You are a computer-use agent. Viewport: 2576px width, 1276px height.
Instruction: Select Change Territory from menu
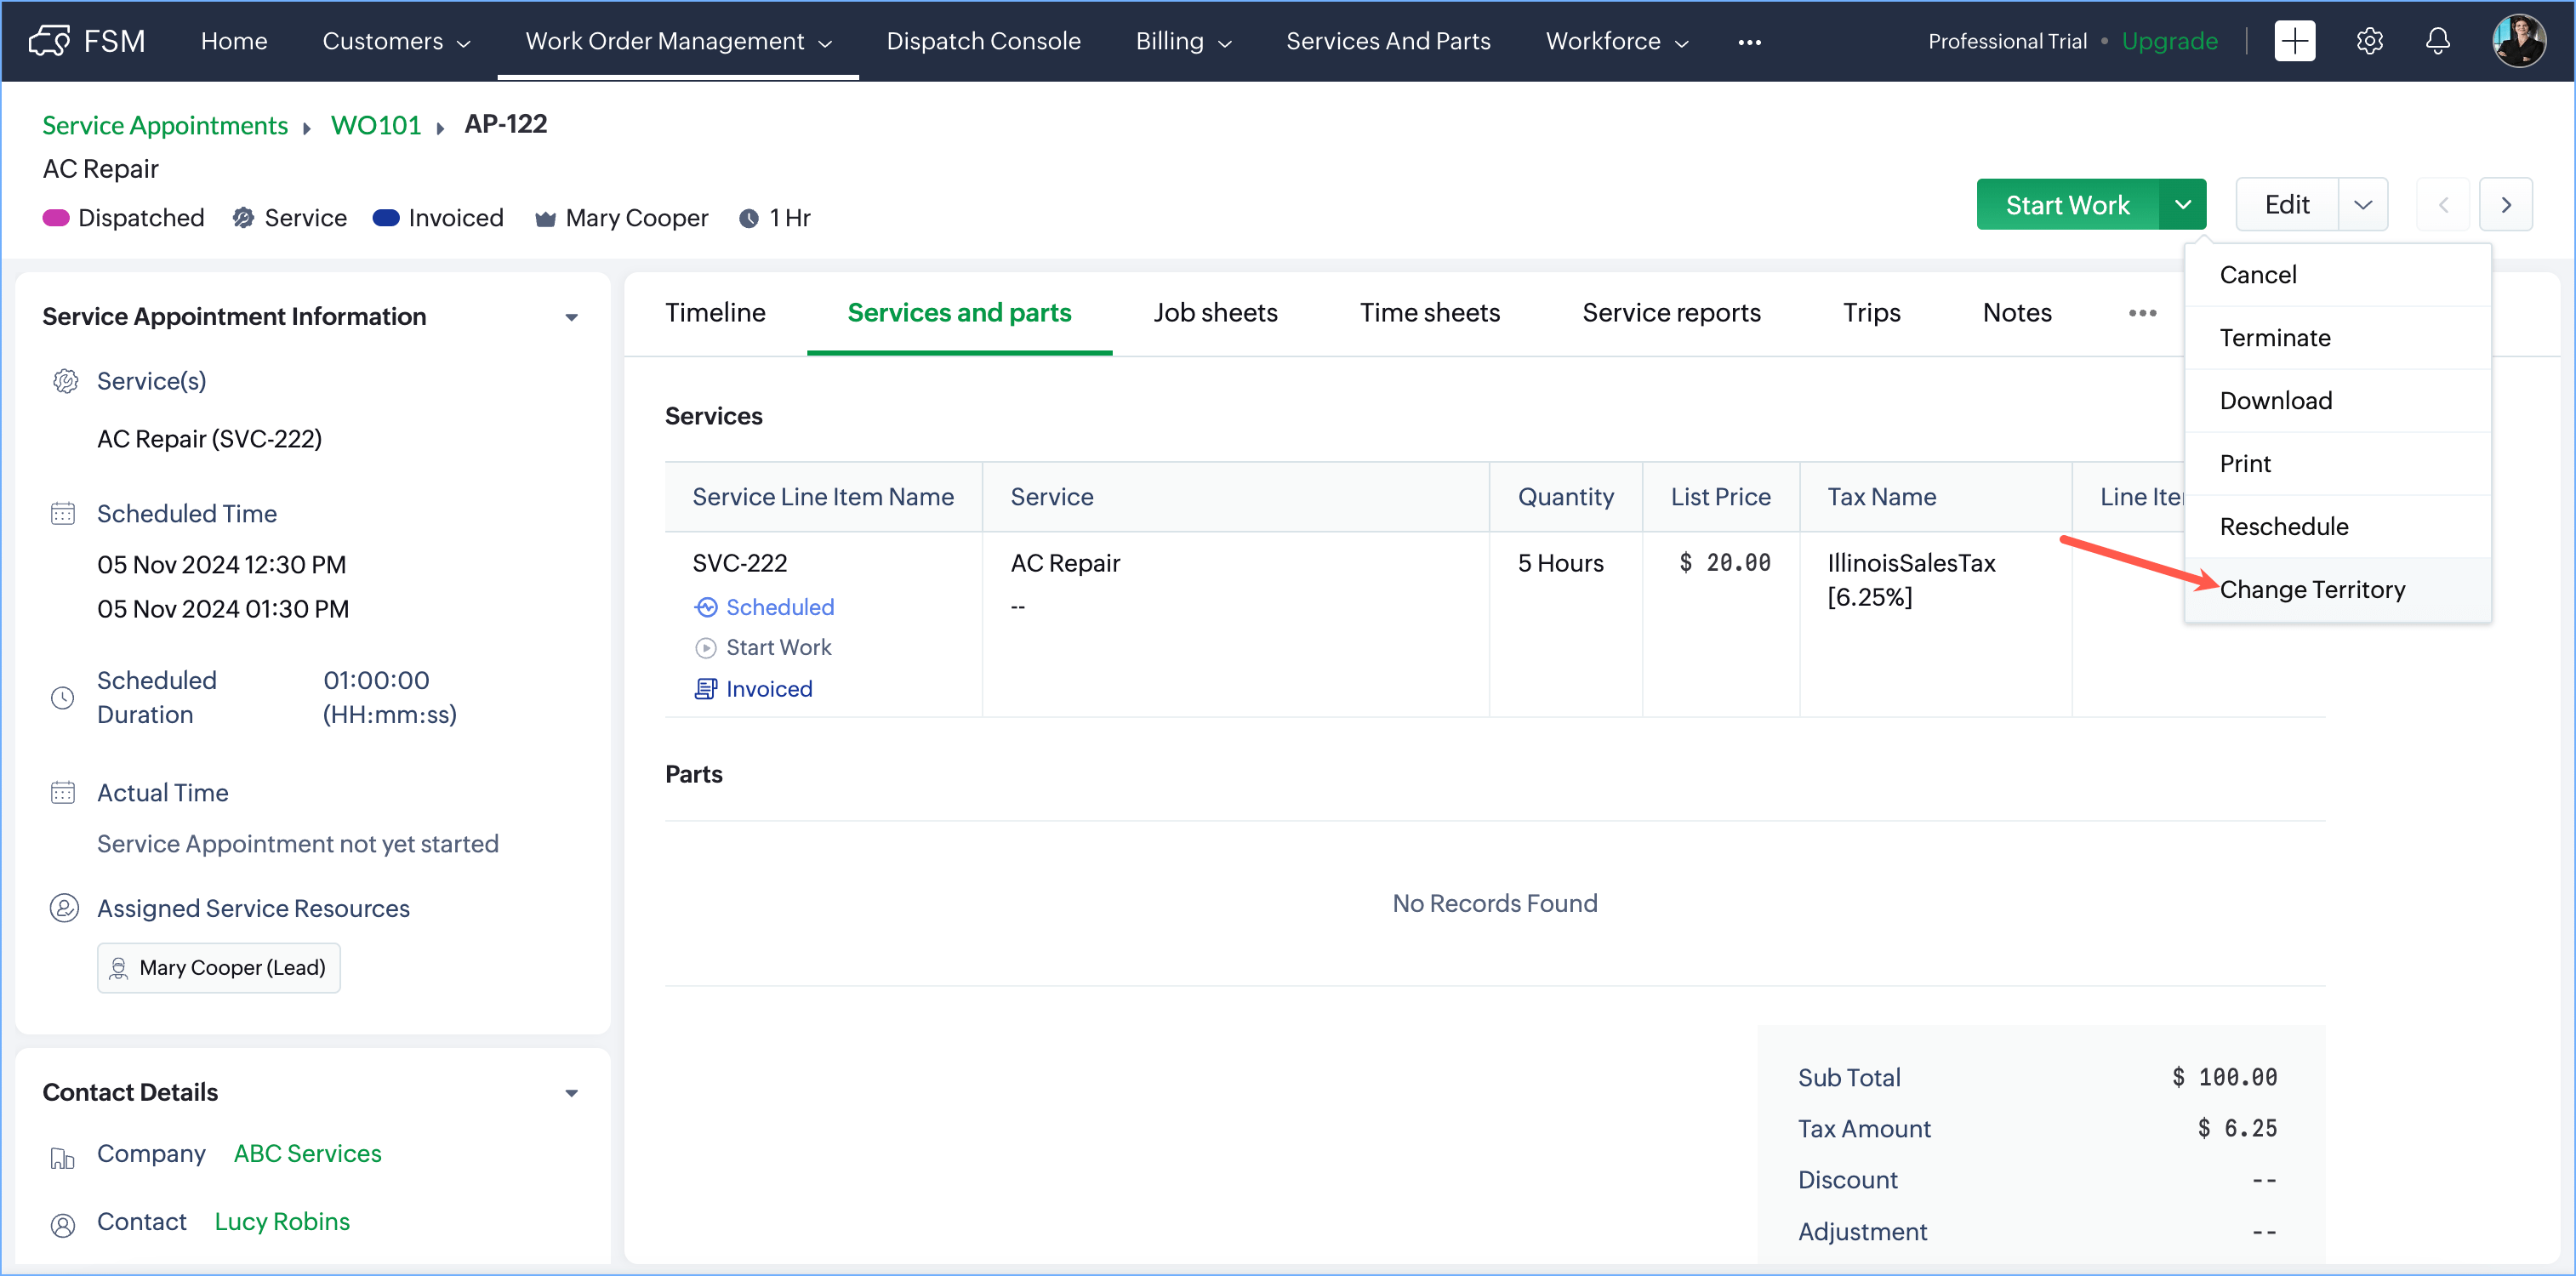2311,590
